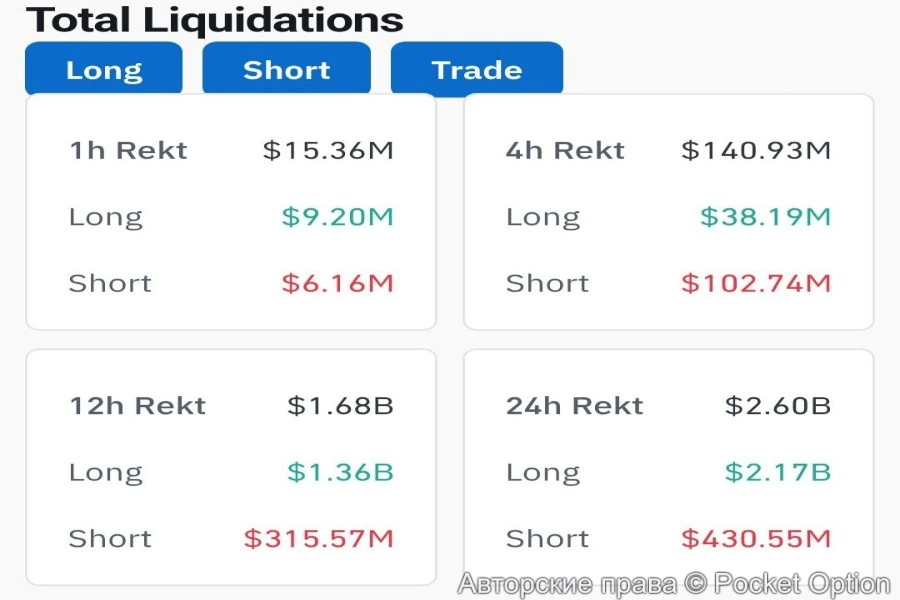Select the 24h Rekt label
This screenshot has width=900, height=600.
574,406
